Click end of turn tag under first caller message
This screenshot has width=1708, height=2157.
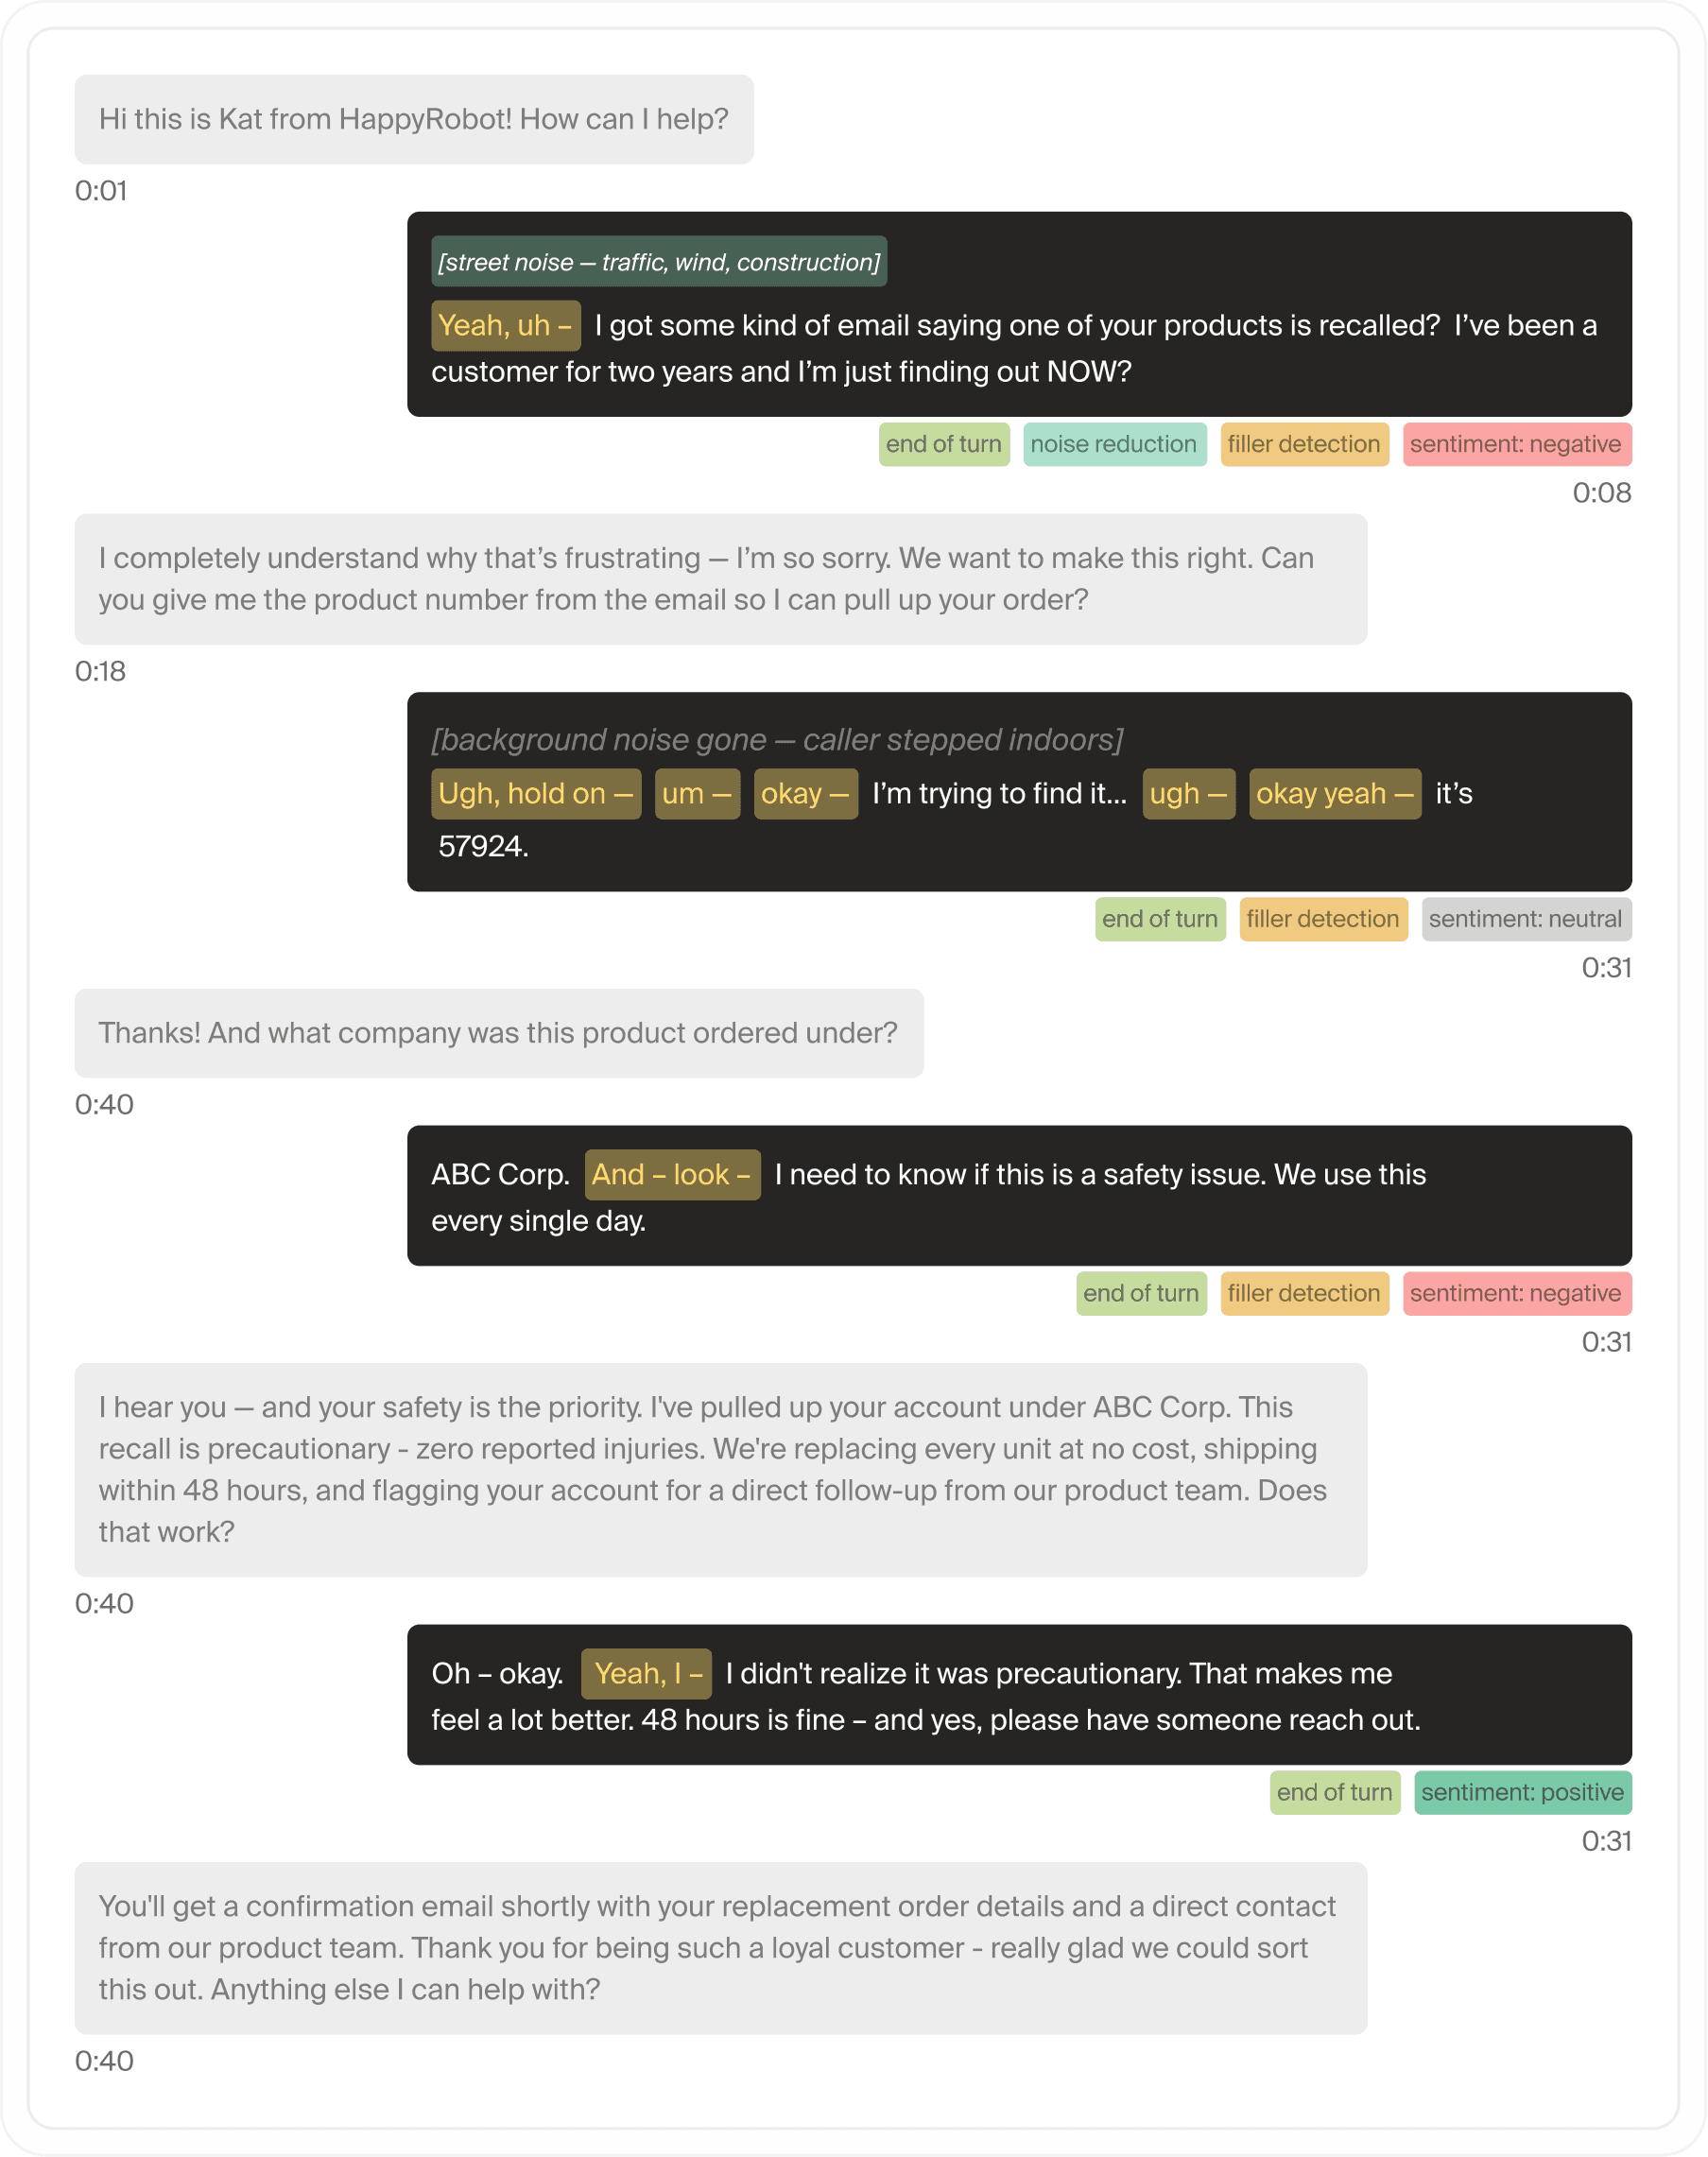pyautogui.click(x=944, y=445)
